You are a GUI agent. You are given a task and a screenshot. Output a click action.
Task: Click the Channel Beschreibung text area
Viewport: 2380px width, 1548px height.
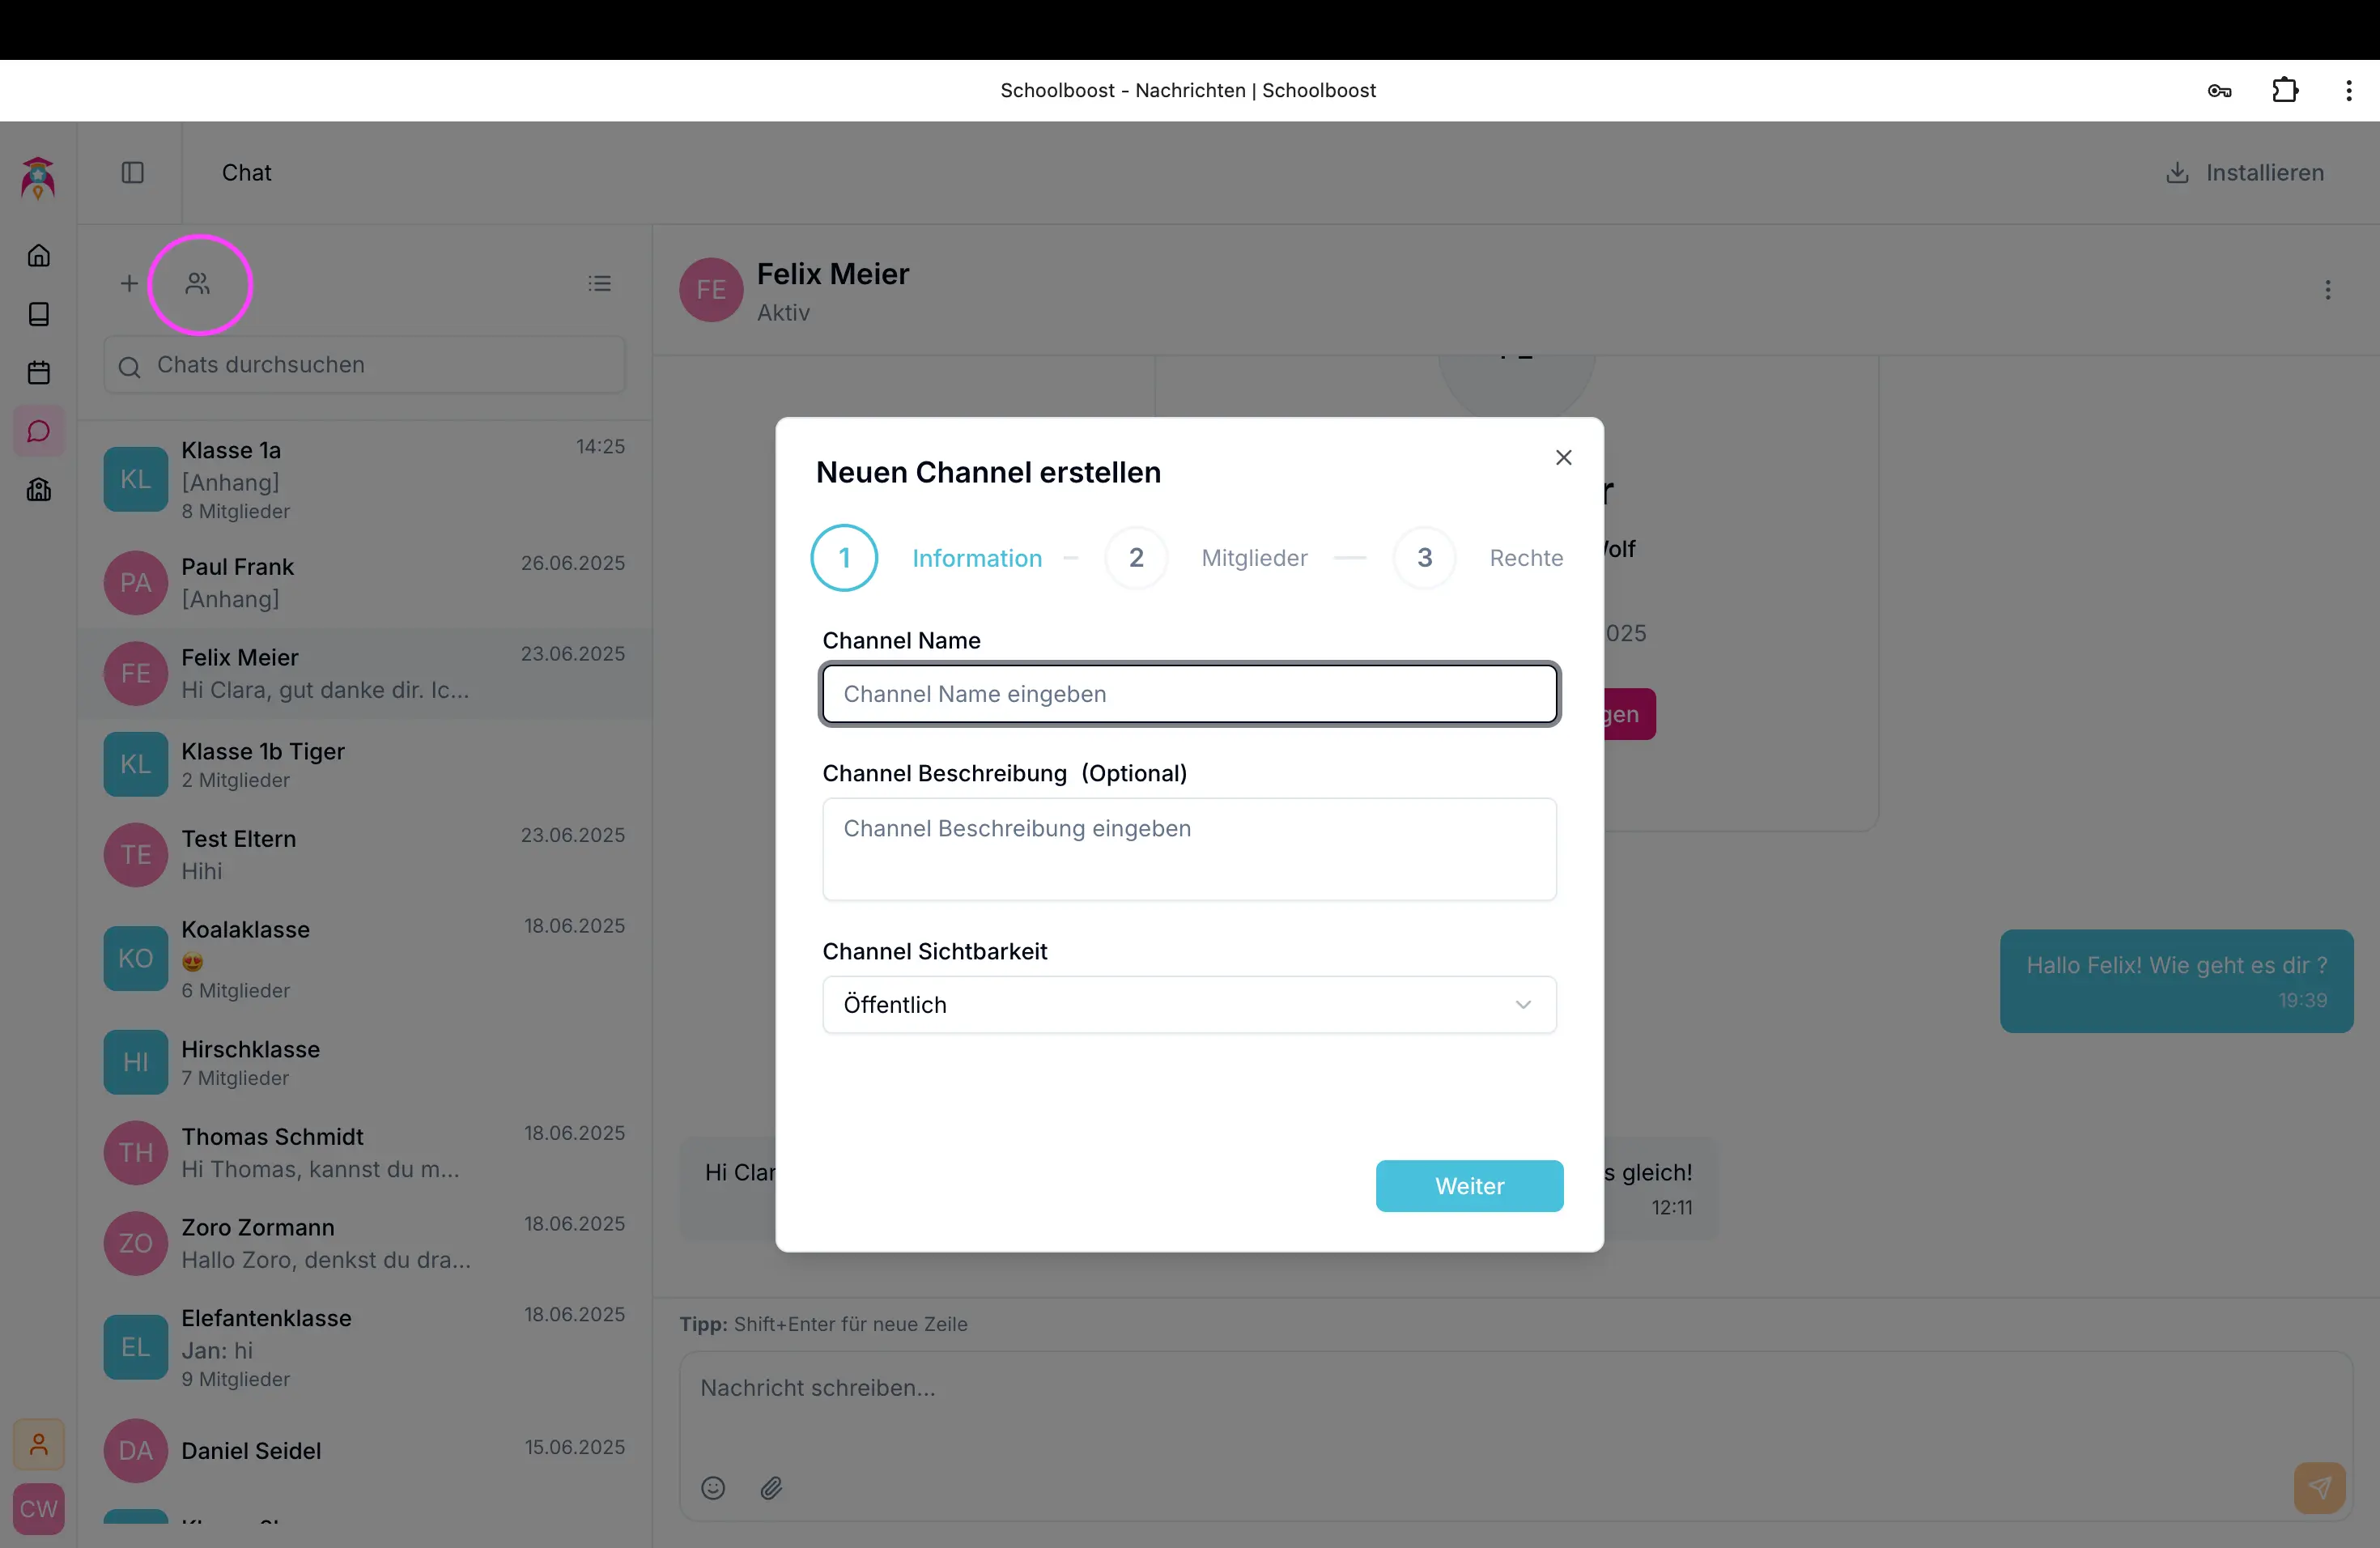tap(1188, 849)
